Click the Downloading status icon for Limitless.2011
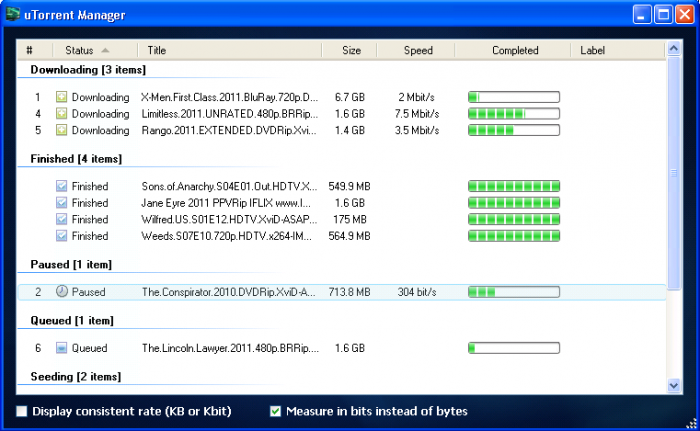The image size is (700, 431). pyautogui.click(x=61, y=113)
